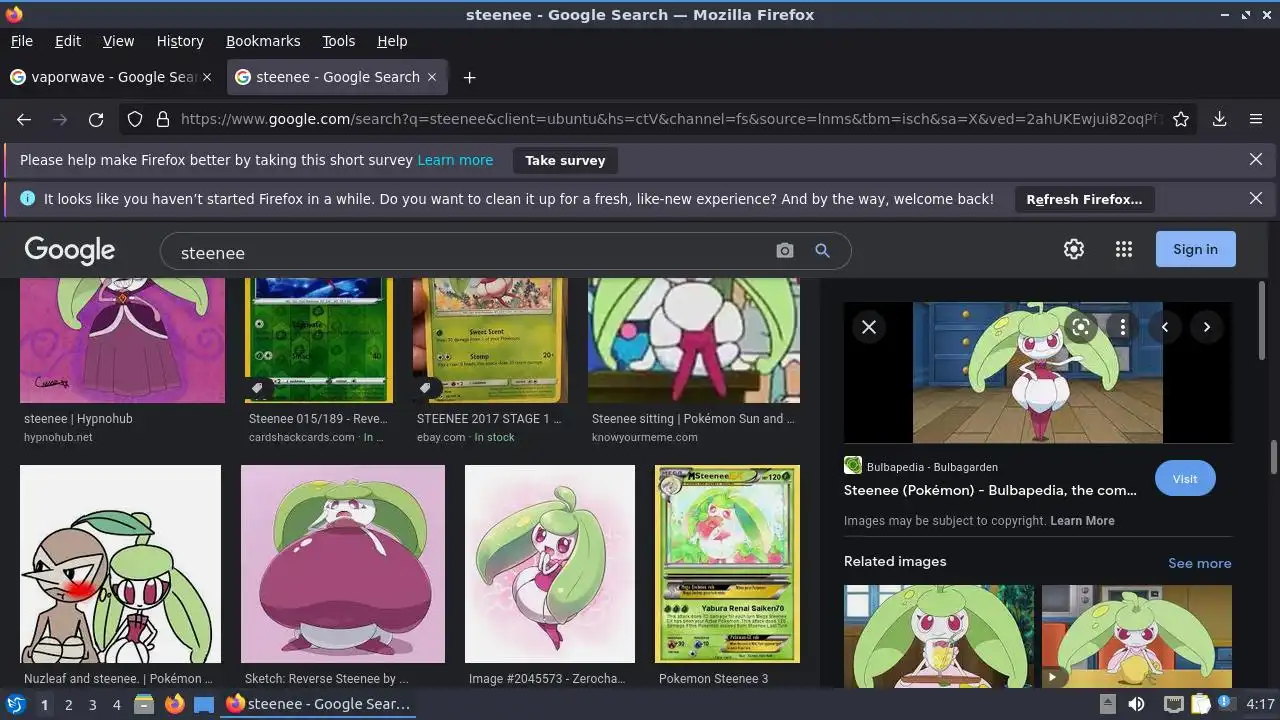Open the STEENEE 2017 STAGE 1 ebay image
Viewport: 1280px width, 720px height.
pyautogui.click(x=490, y=341)
